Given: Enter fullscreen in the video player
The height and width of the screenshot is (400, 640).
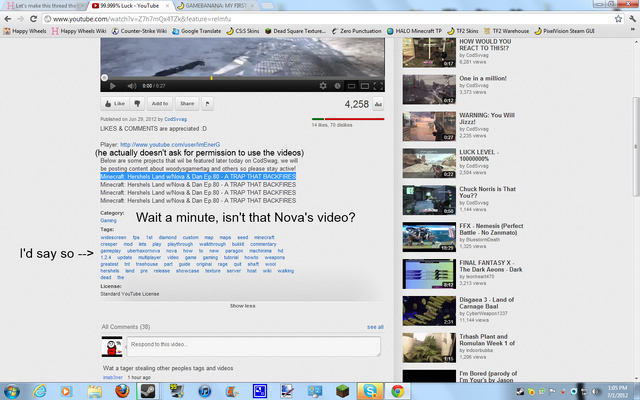Looking at the screenshot, I should click(x=378, y=86).
